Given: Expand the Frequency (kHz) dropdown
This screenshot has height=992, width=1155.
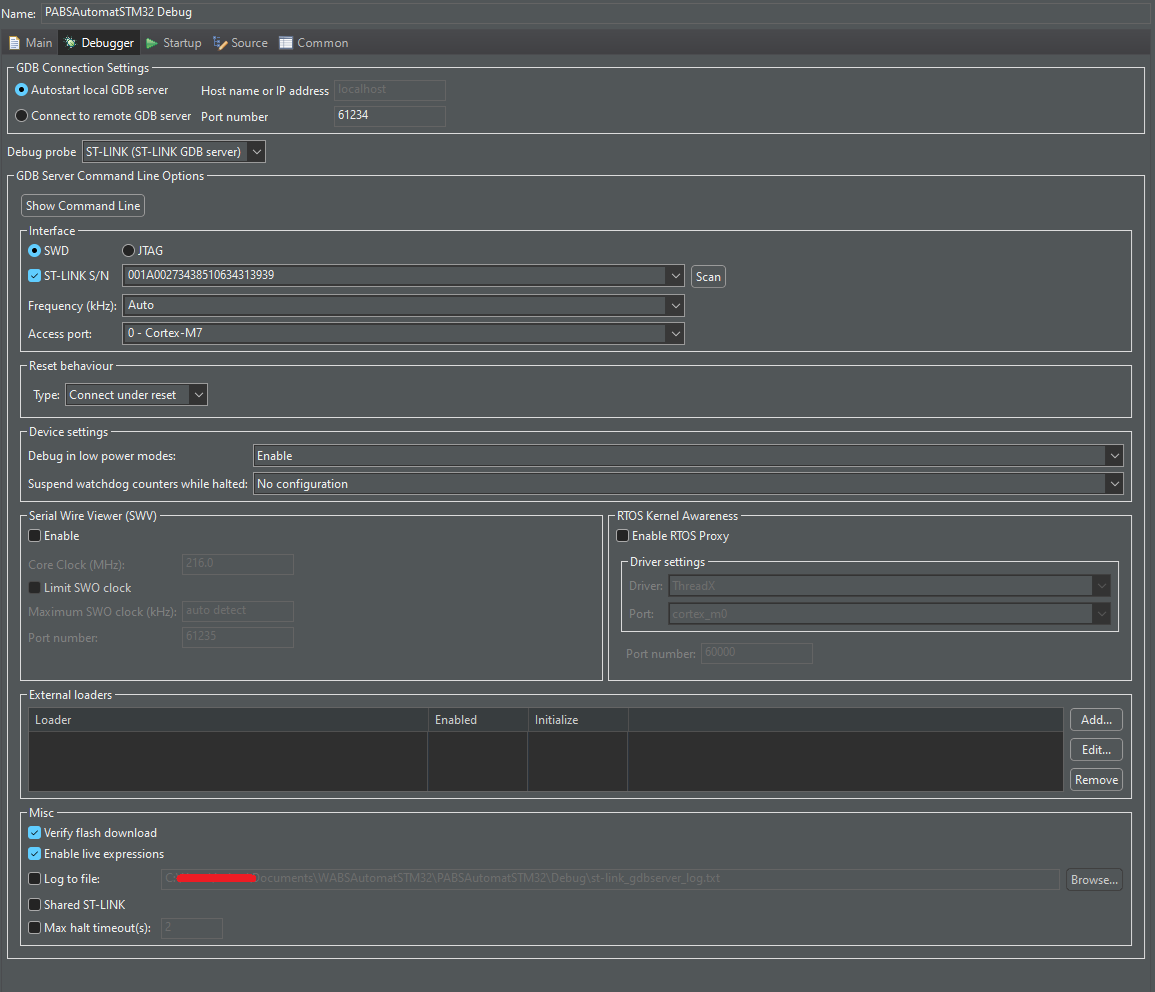Looking at the screenshot, I should pyautogui.click(x=675, y=305).
